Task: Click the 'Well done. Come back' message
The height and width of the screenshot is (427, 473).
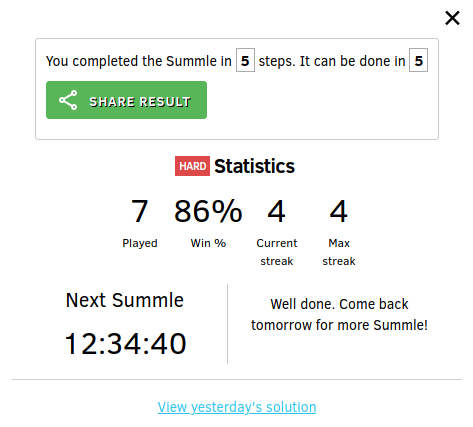Action: click(x=339, y=304)
